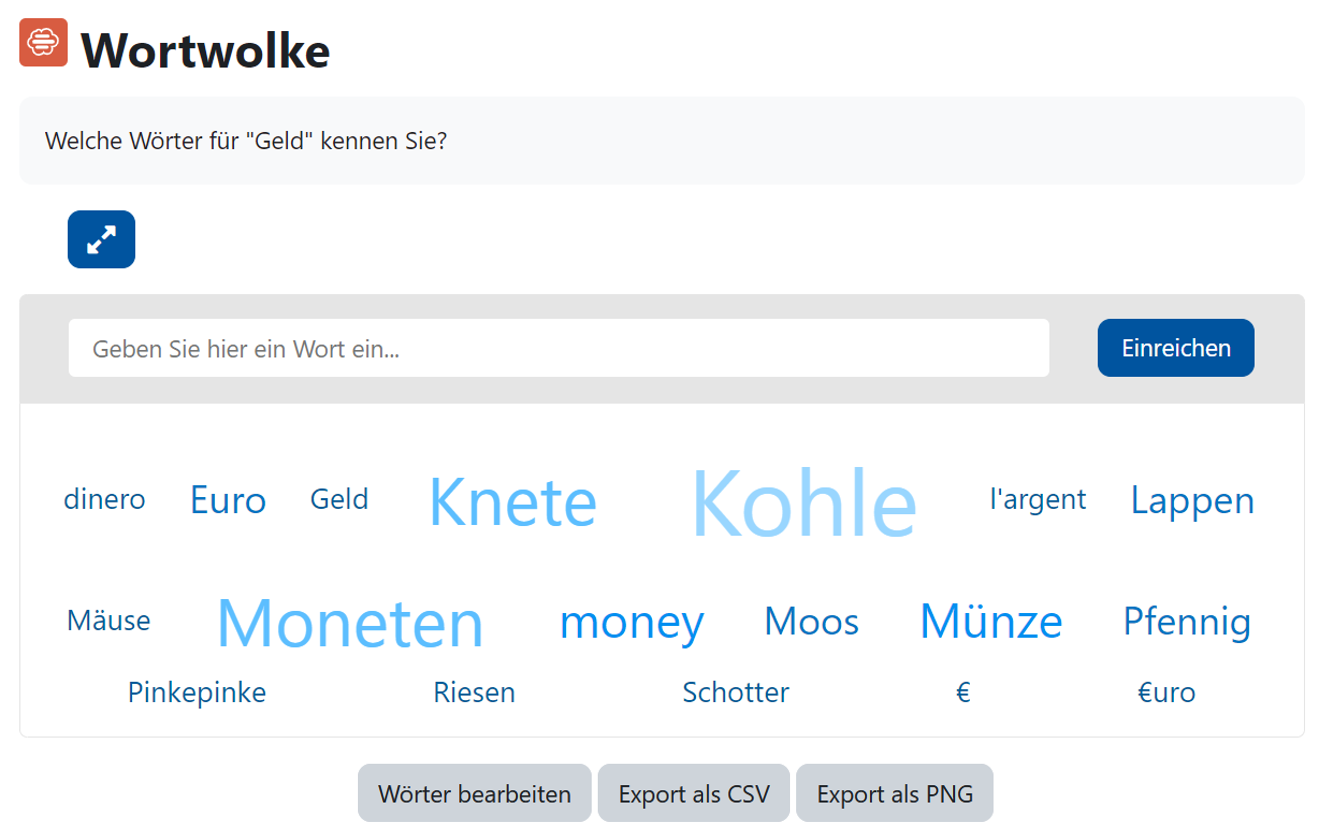Select the word Münze
Image resolution: width=1319 pixels, height=831 pixels.
990,621
